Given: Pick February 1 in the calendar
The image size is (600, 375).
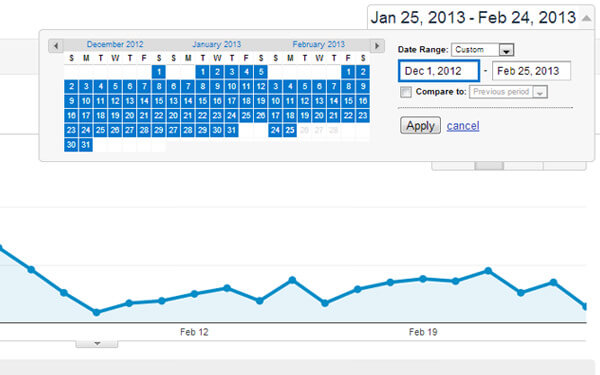Looking at the screenshot, I should click(348, 72).
